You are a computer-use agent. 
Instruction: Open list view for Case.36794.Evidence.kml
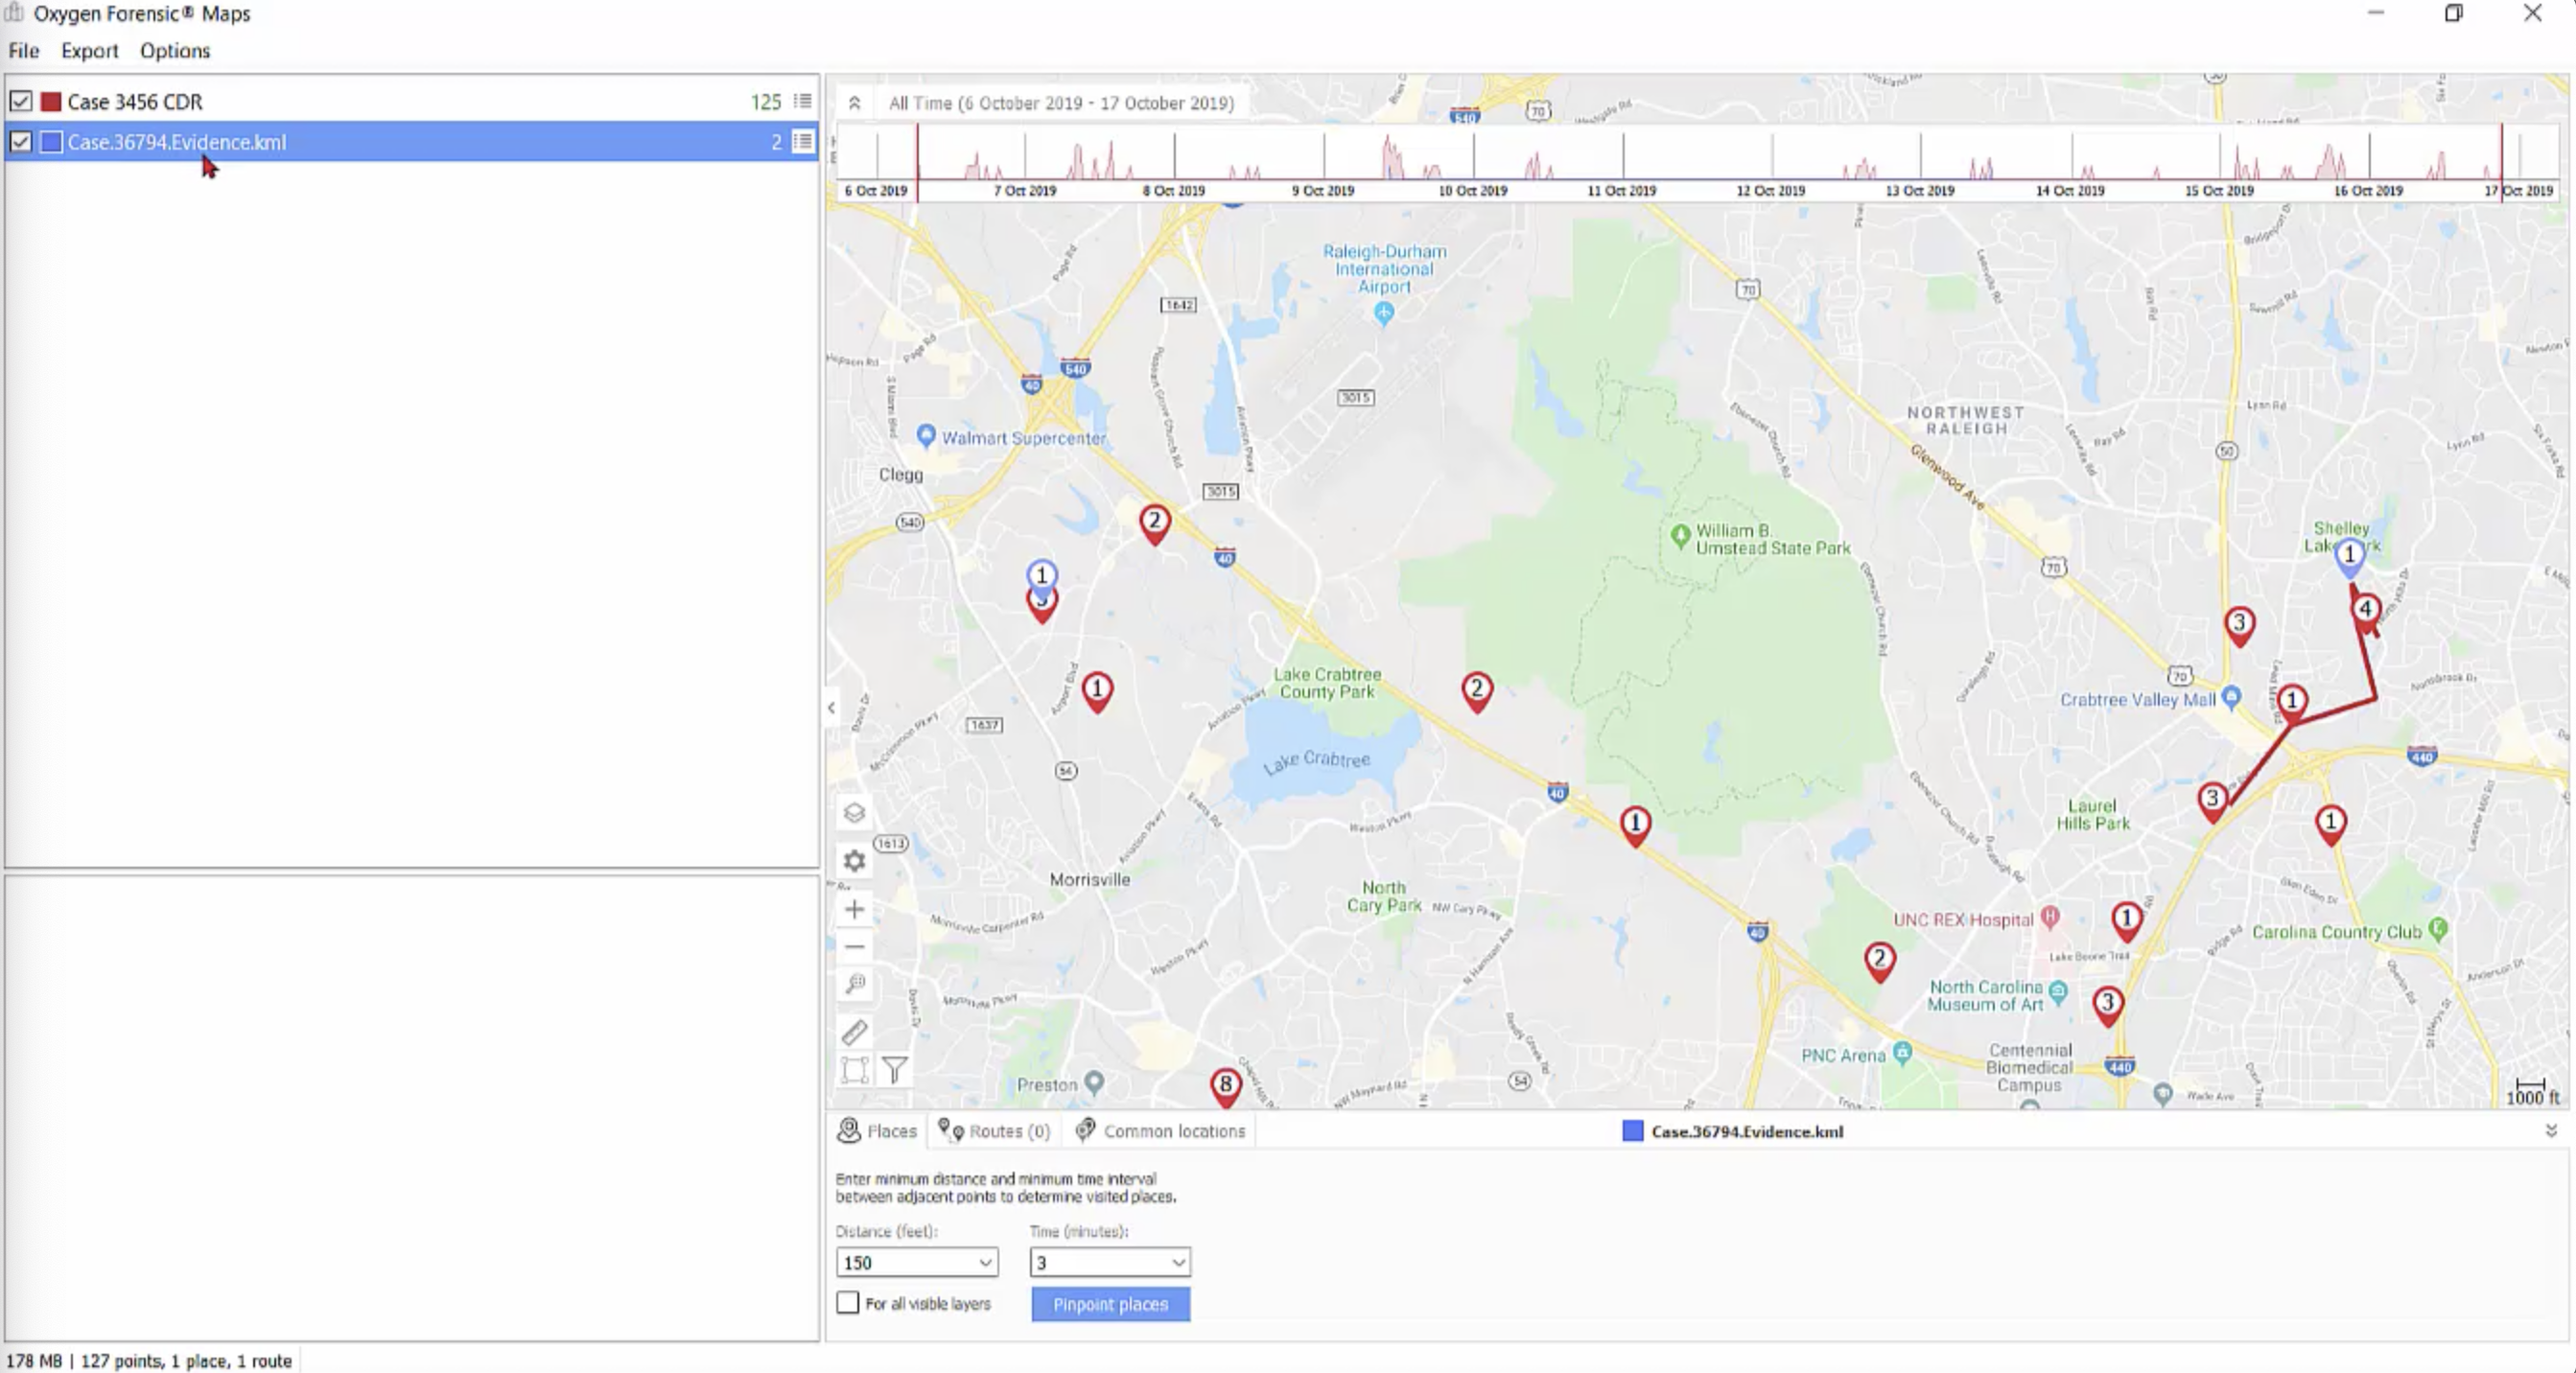(x=802, y=141)
